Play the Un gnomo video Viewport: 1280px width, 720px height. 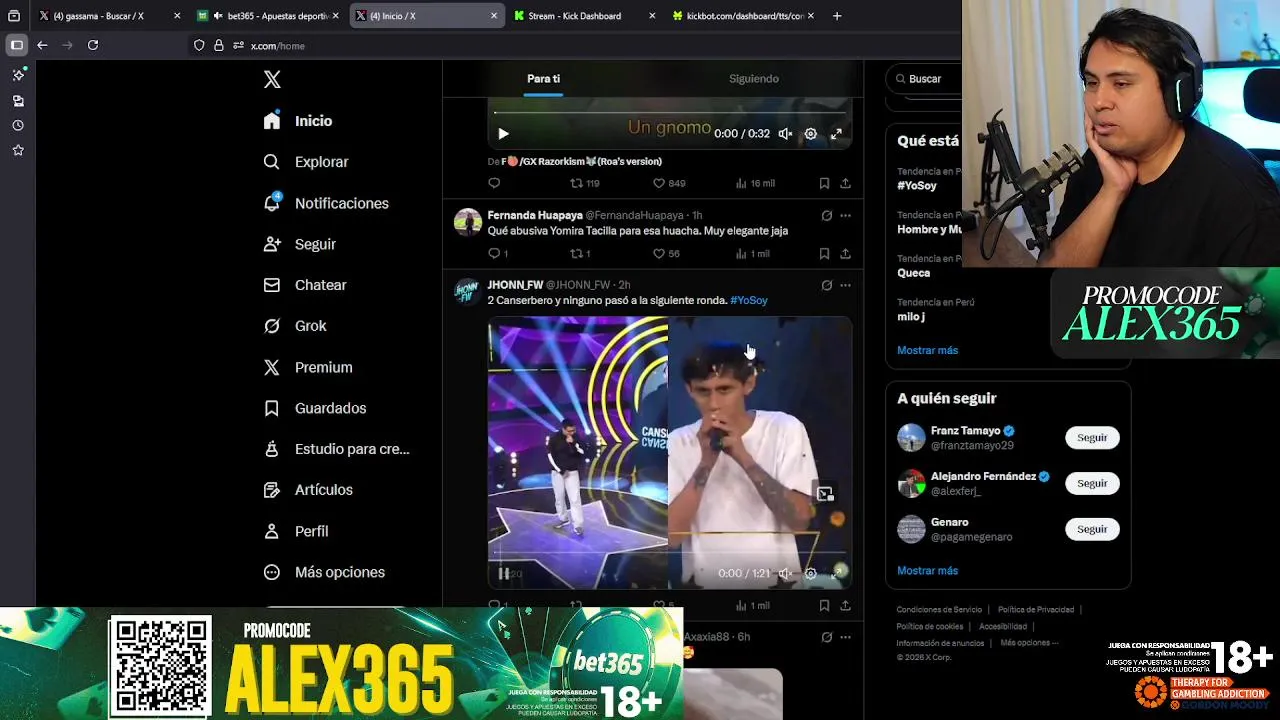tap(503, 134)
